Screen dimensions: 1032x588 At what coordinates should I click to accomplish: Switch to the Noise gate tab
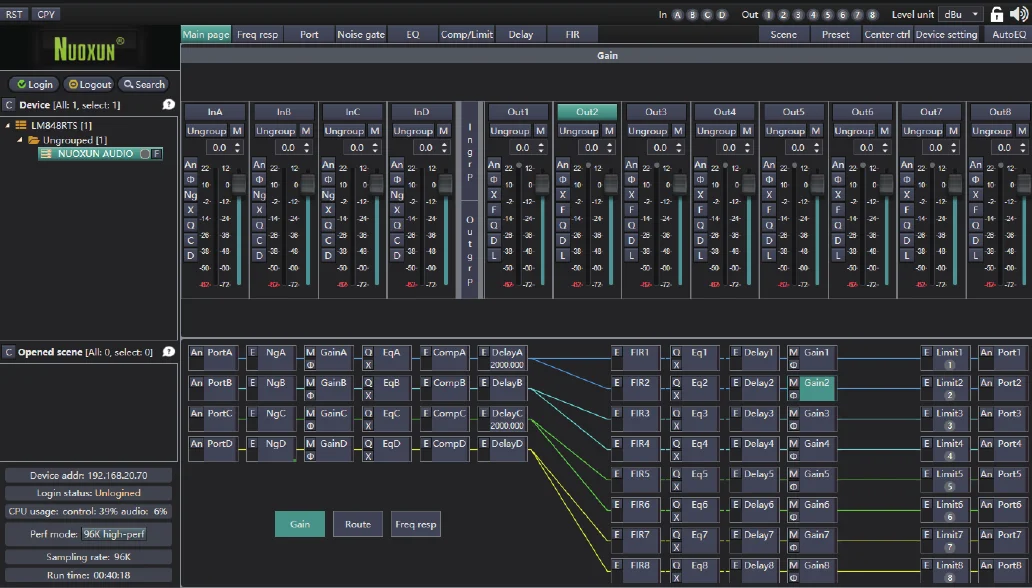[360, 34]
